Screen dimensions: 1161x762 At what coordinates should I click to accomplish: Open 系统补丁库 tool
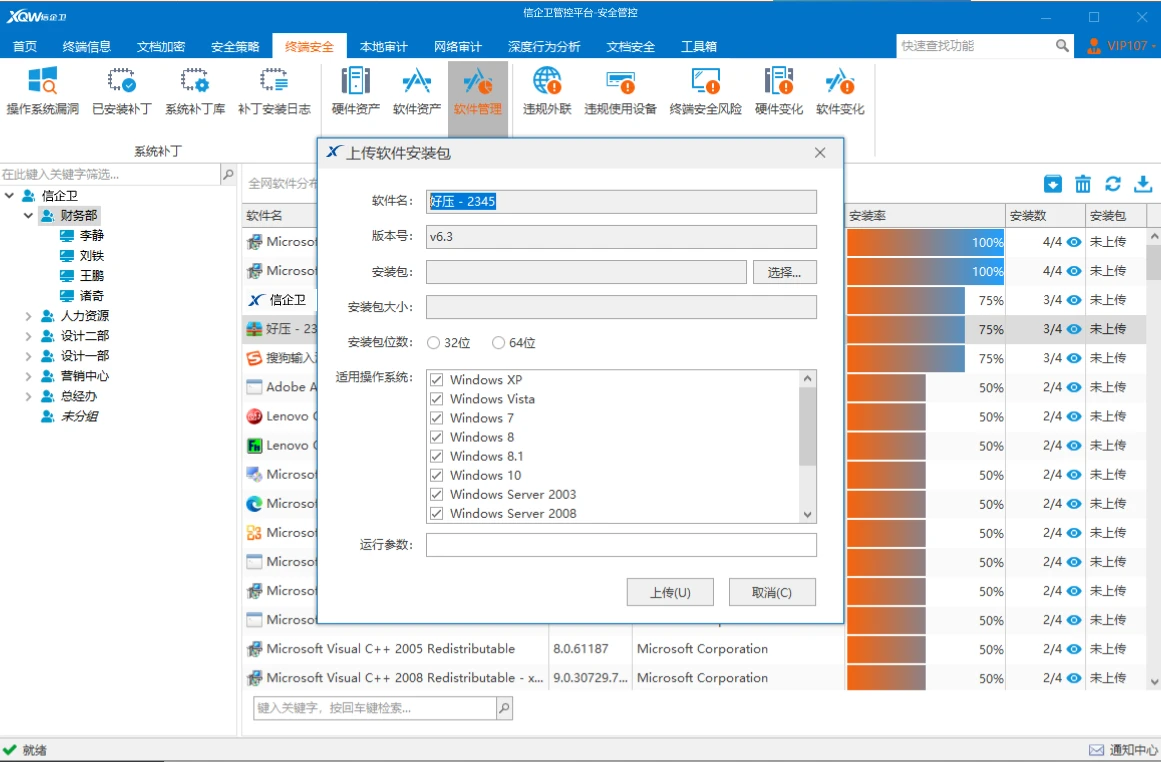pos(195,91)
